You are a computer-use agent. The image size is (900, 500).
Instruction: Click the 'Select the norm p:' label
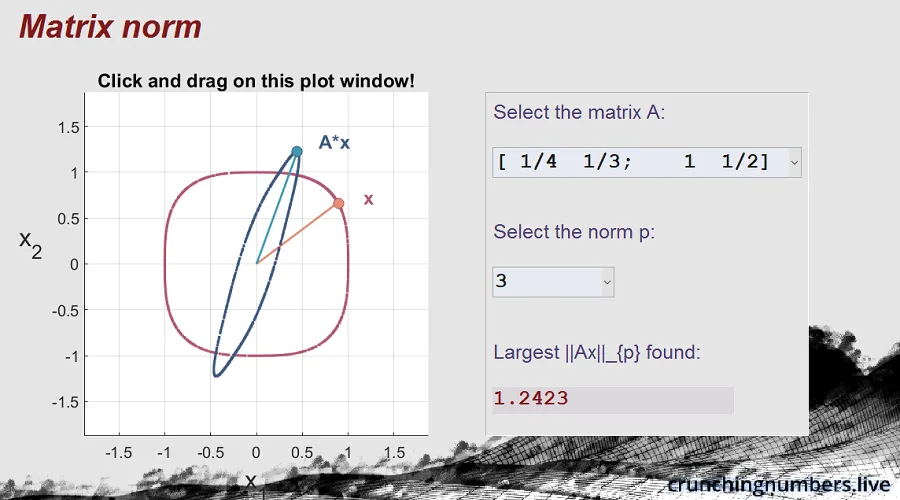[x=574, y=232]
